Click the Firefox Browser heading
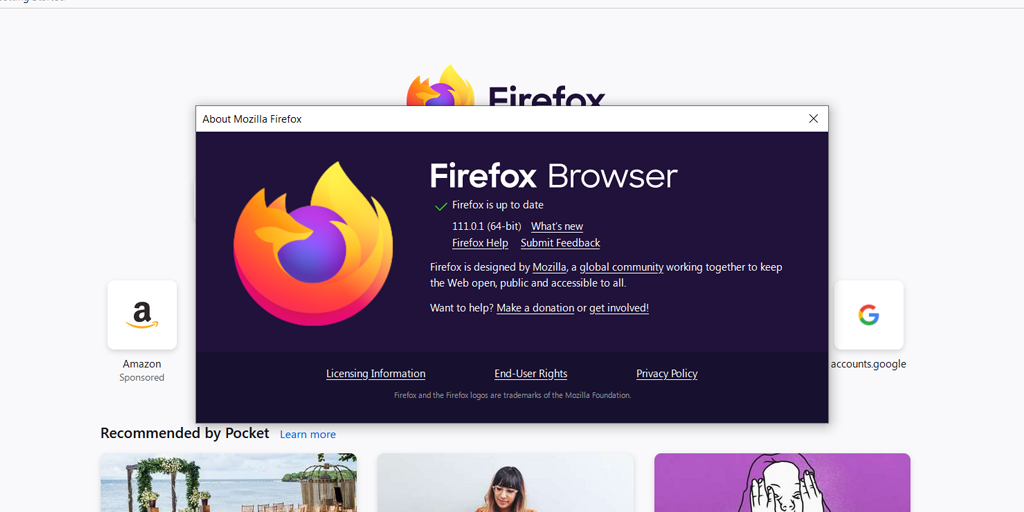This screenshot has height=512, width=1024. [x=554, y=176]
